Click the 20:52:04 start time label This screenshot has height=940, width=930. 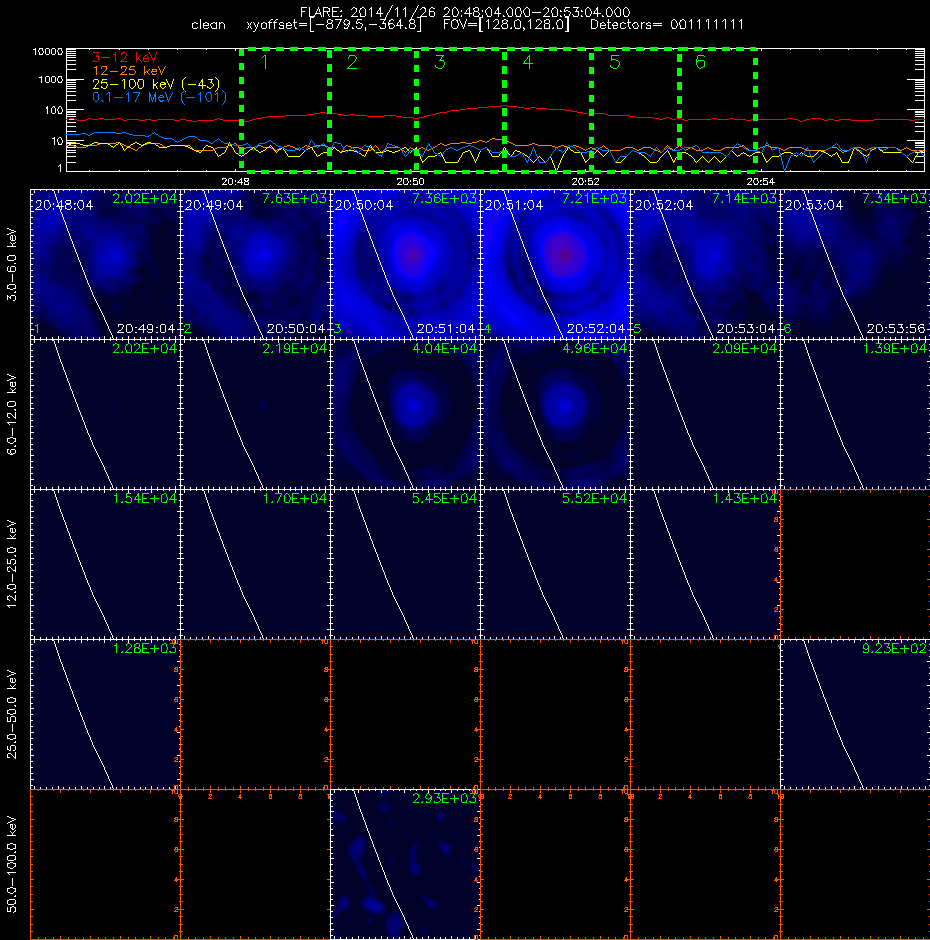click(x=664, y=206)
